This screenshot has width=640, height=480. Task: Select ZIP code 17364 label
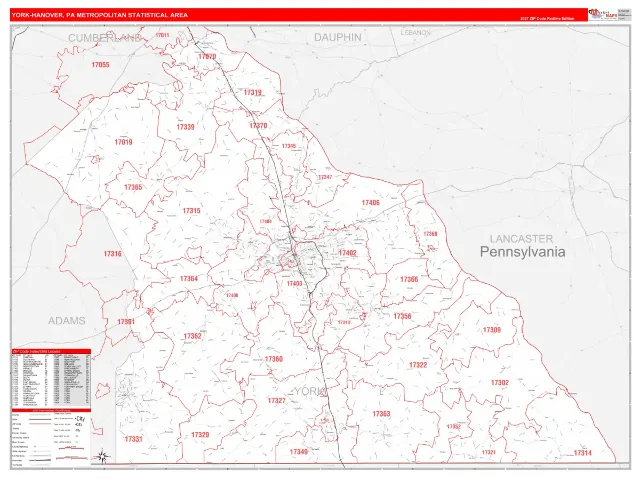coord(189,279)
